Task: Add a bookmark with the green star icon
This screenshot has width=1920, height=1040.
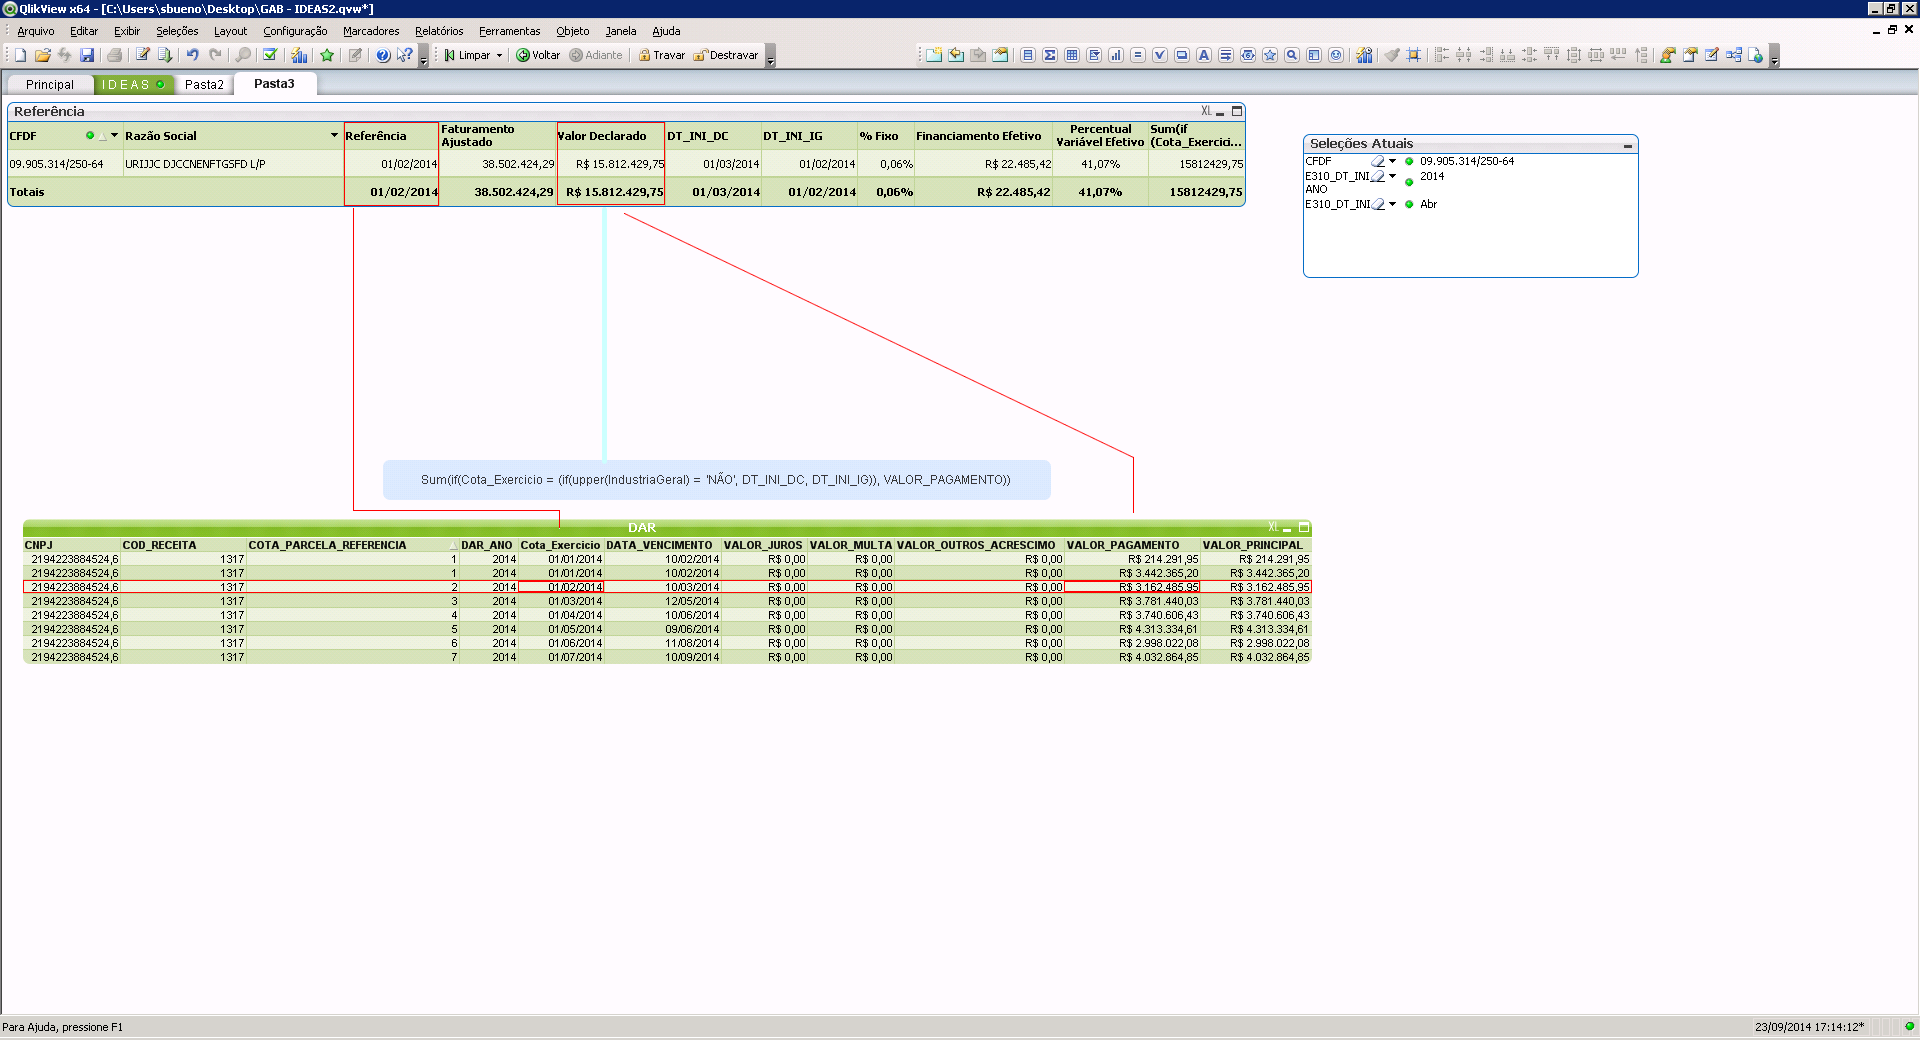Action: 327,55
